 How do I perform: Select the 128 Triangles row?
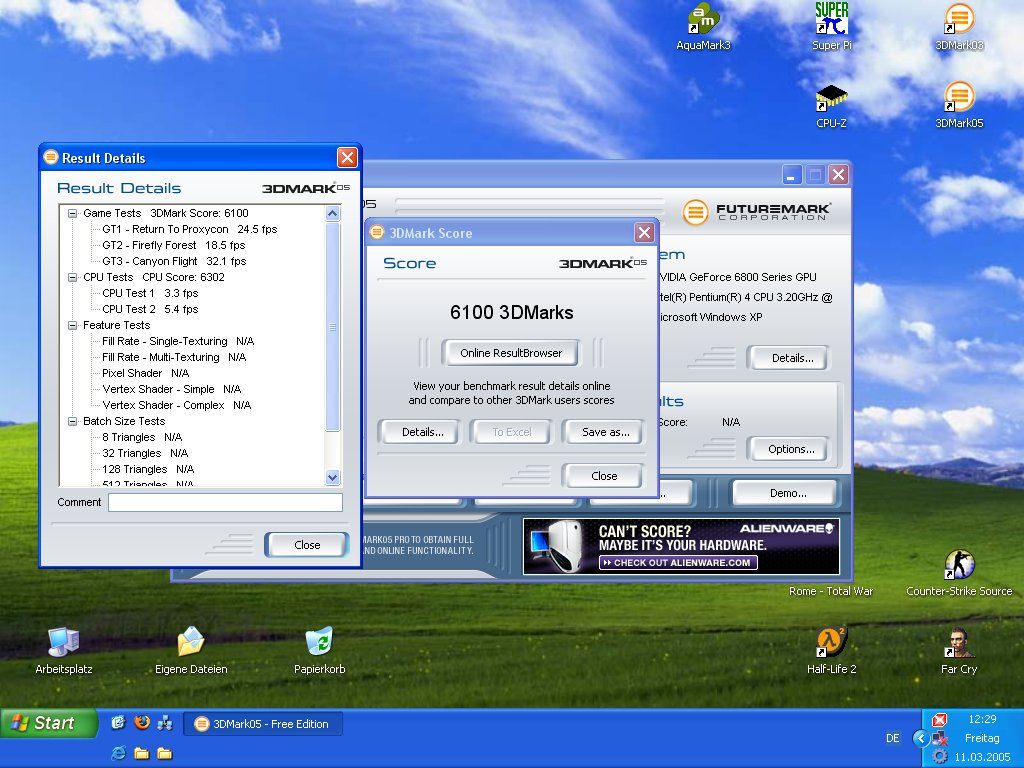click(148, 470)
